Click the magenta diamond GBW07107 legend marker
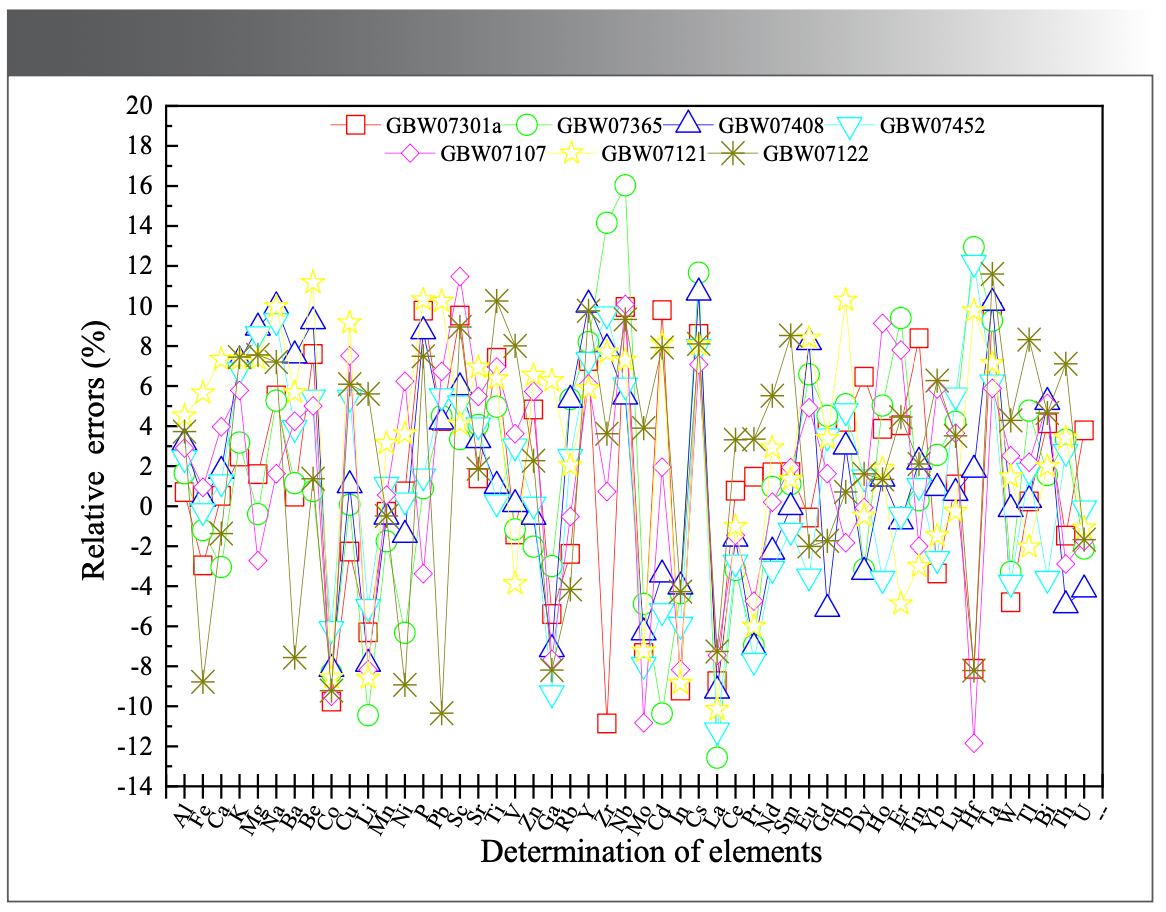The width and height of the screenshot is (1166, 912). 411,153
